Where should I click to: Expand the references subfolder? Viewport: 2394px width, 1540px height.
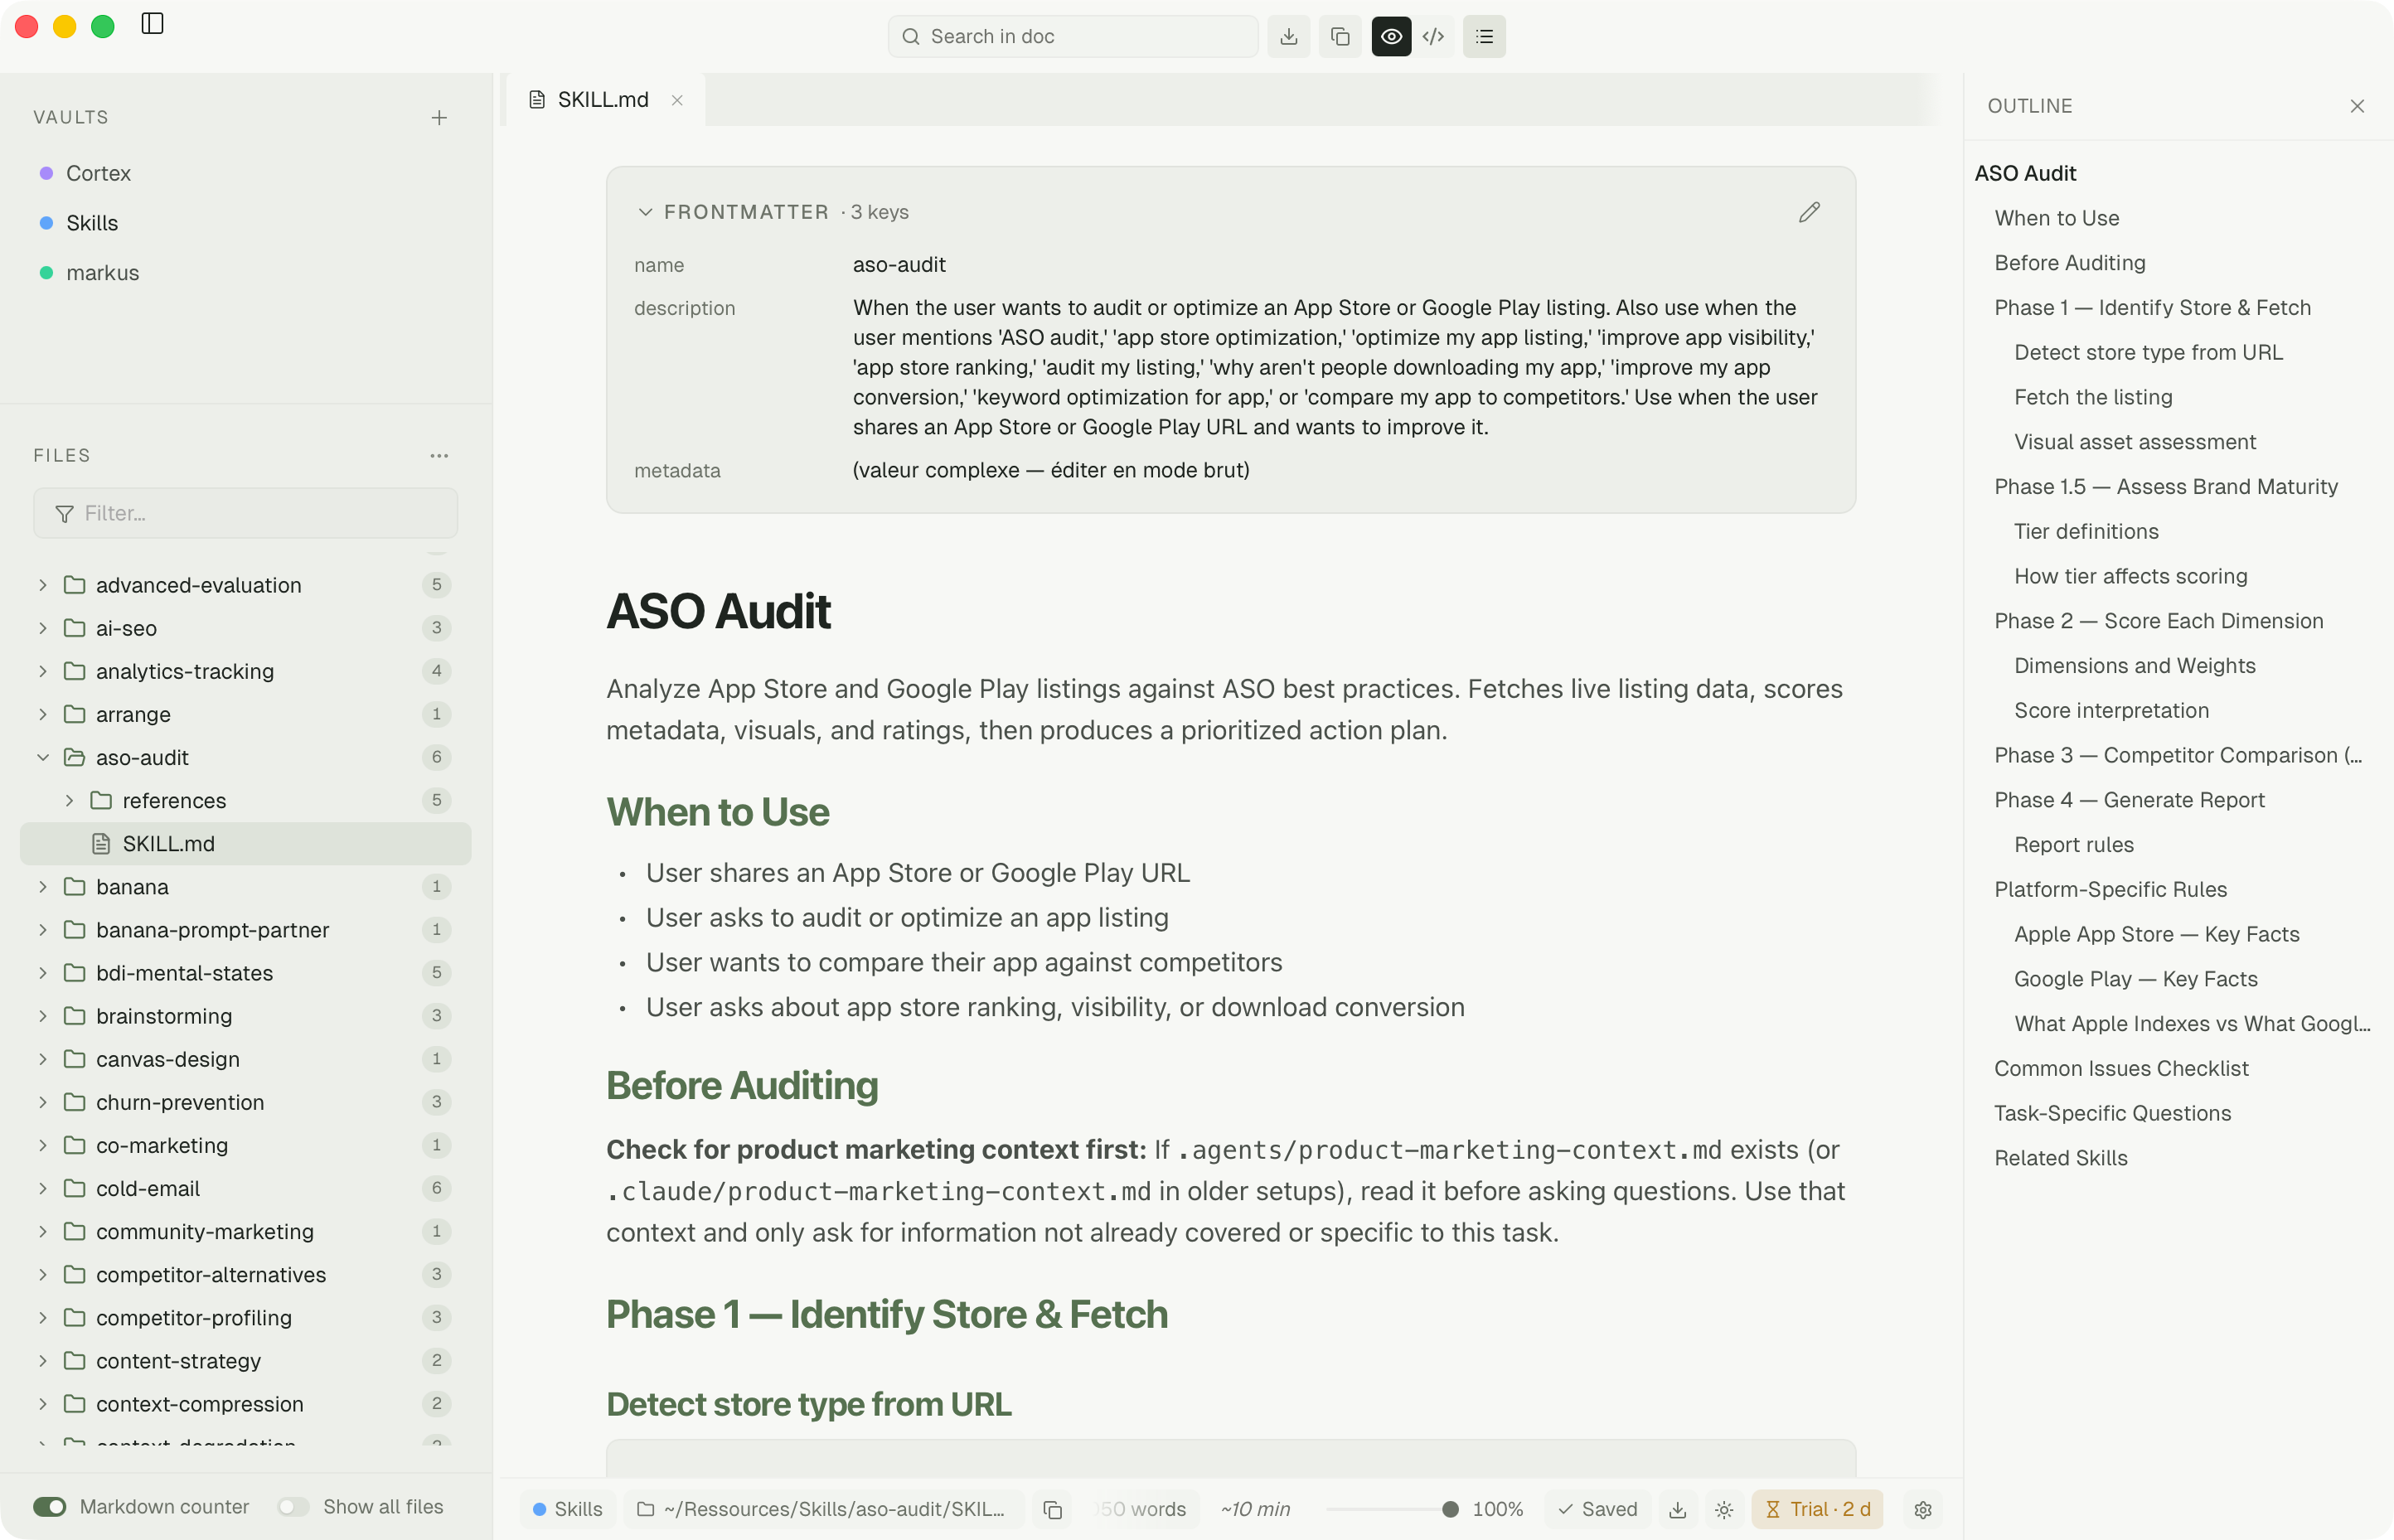(69, 801)
